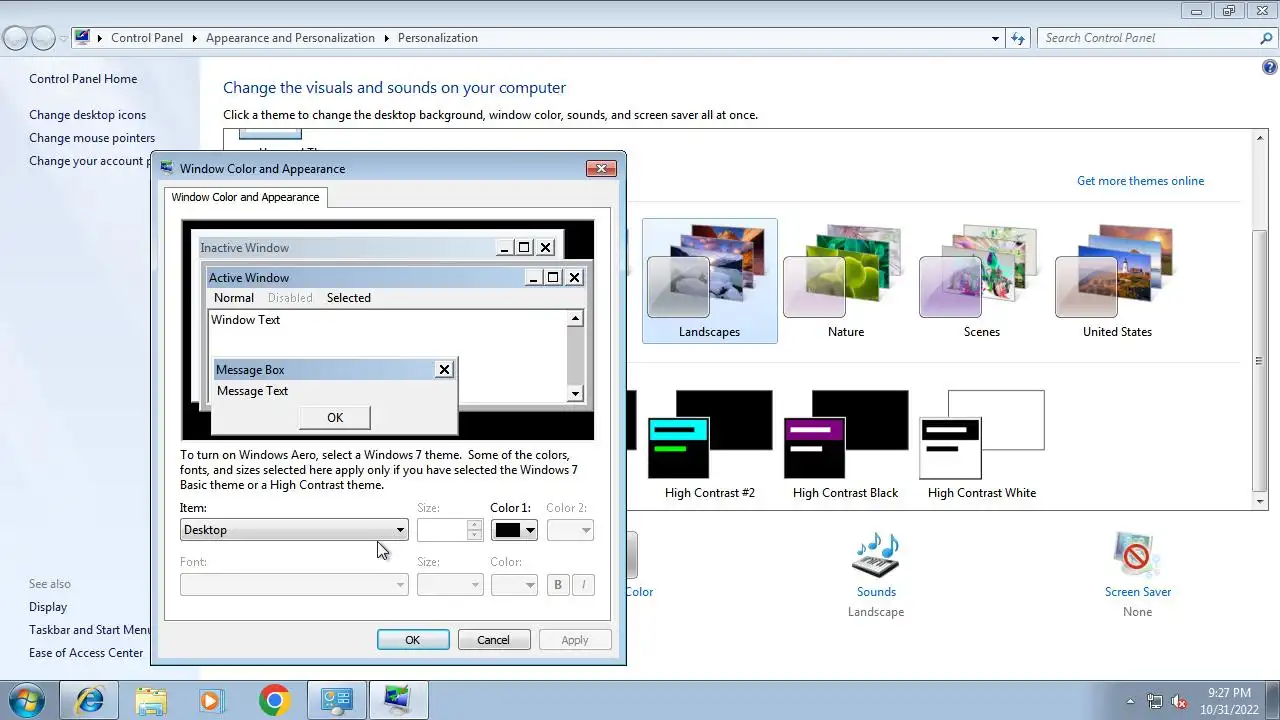Open Internet Explorer from the taskbar

pyautogui.click(x=89, y=700)
